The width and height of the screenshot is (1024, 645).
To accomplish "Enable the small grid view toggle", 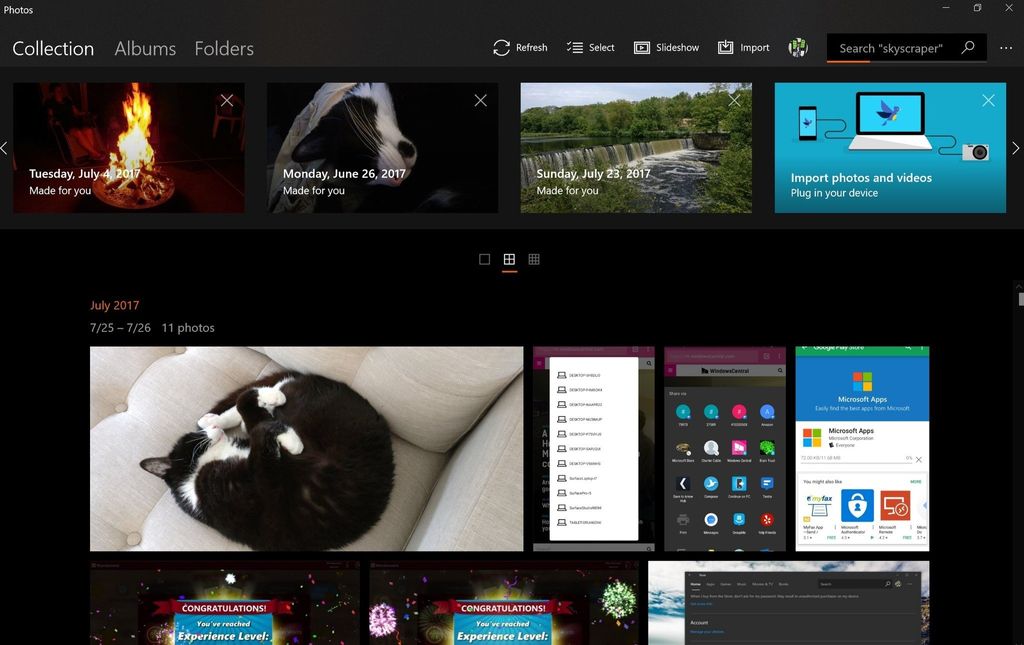I will point(533,259).
